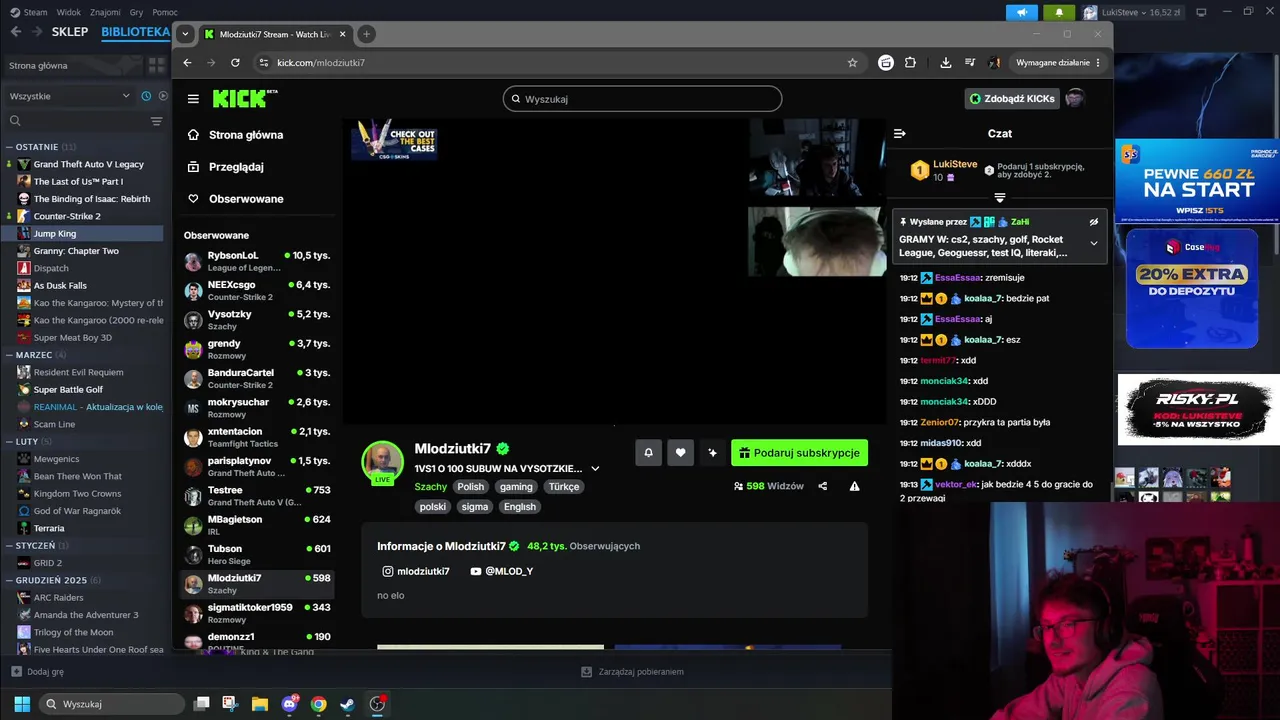Open the Znajomi menu in Steam
Image resolution: width=1280 pixels, height=720 pixels.
105,12
